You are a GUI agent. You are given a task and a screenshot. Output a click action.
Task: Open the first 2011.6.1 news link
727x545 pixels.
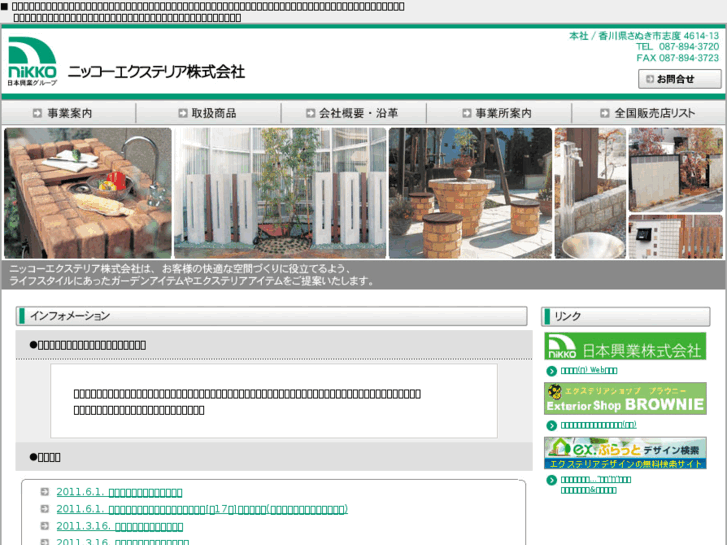[x=119, y=492]
